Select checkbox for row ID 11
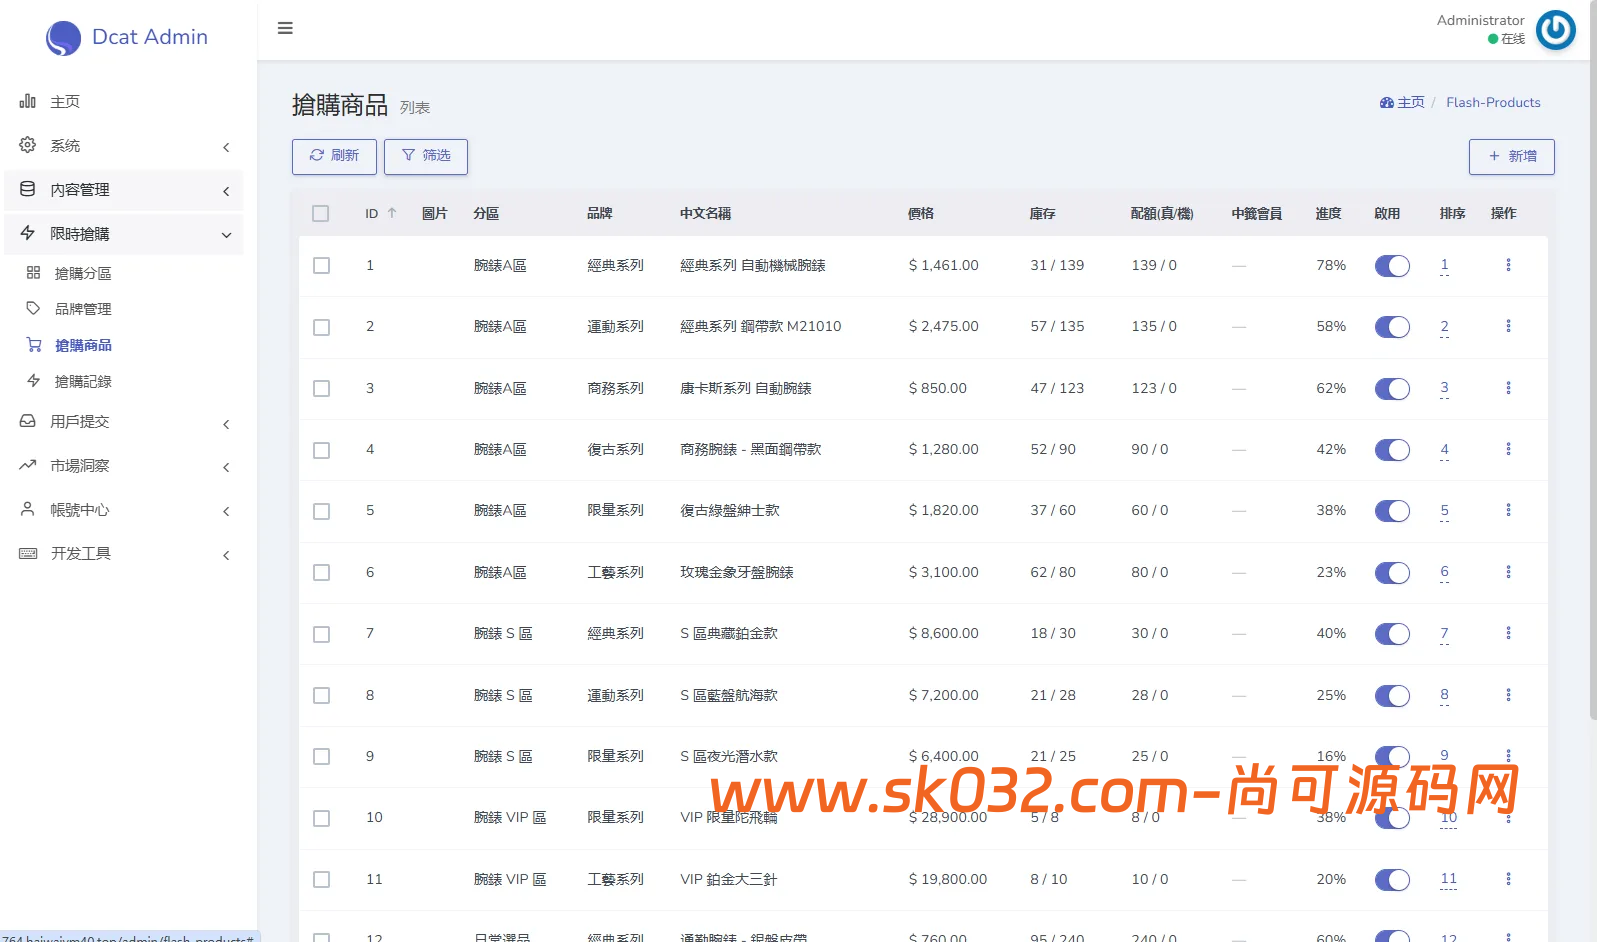1597x942 pixels. pos(321,879)
